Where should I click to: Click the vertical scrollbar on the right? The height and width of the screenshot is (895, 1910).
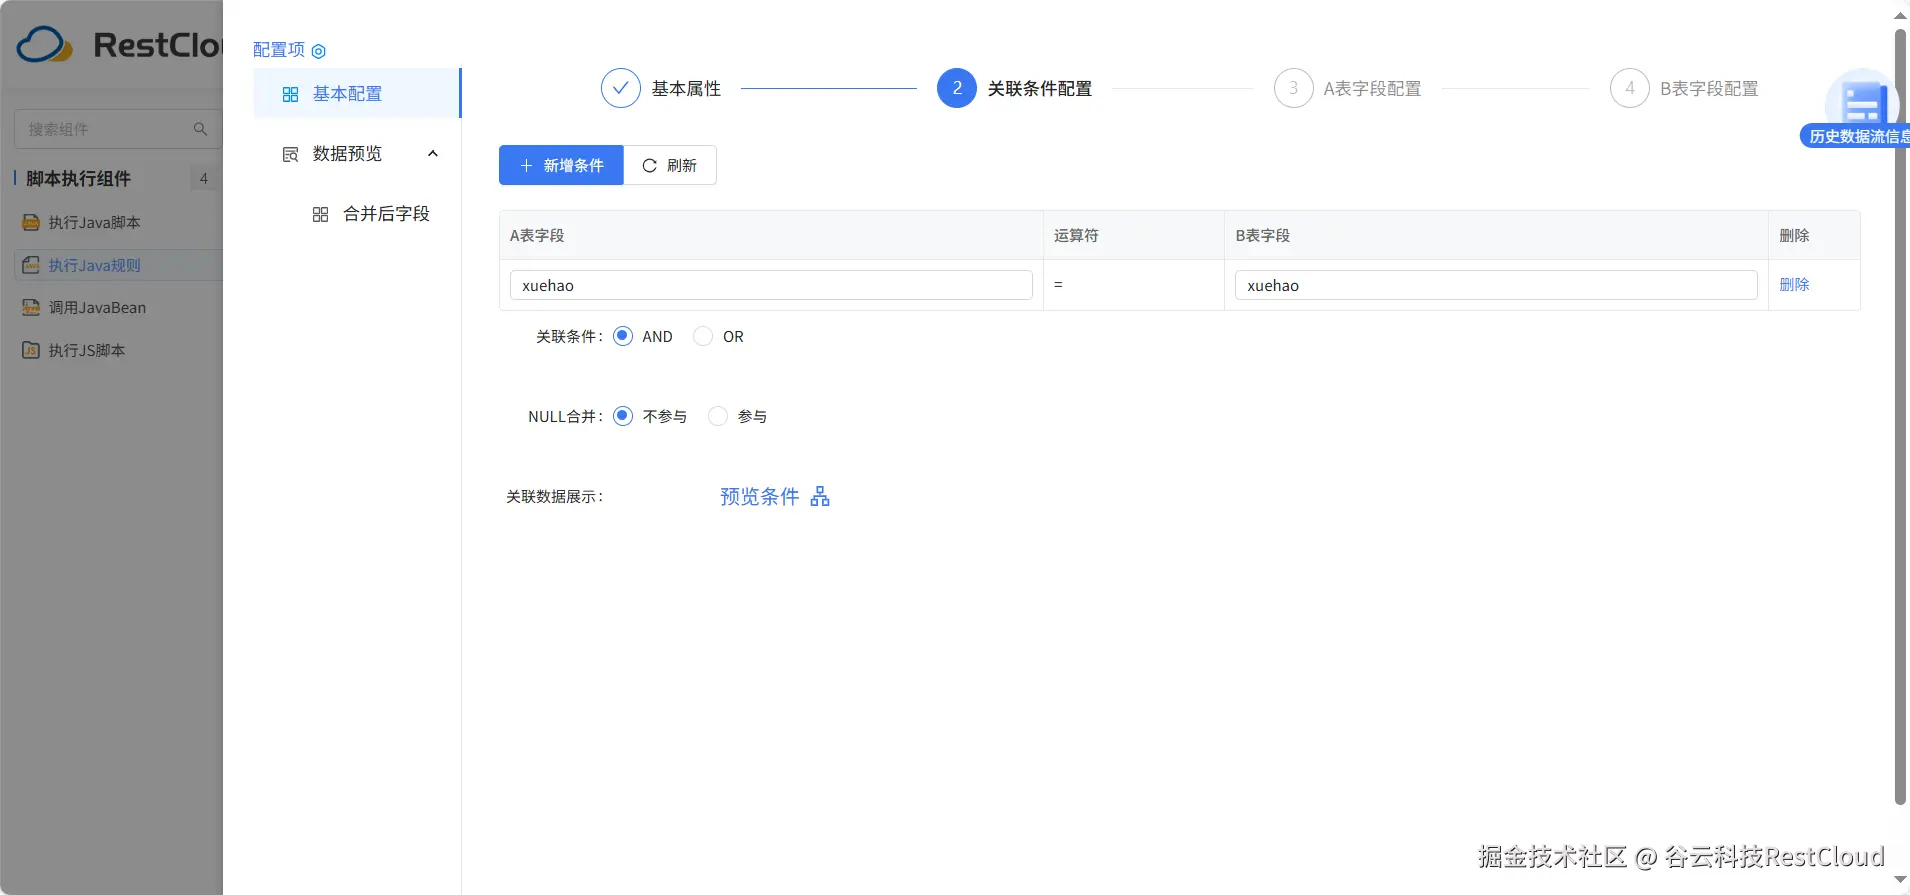[x=1900, y=400]
